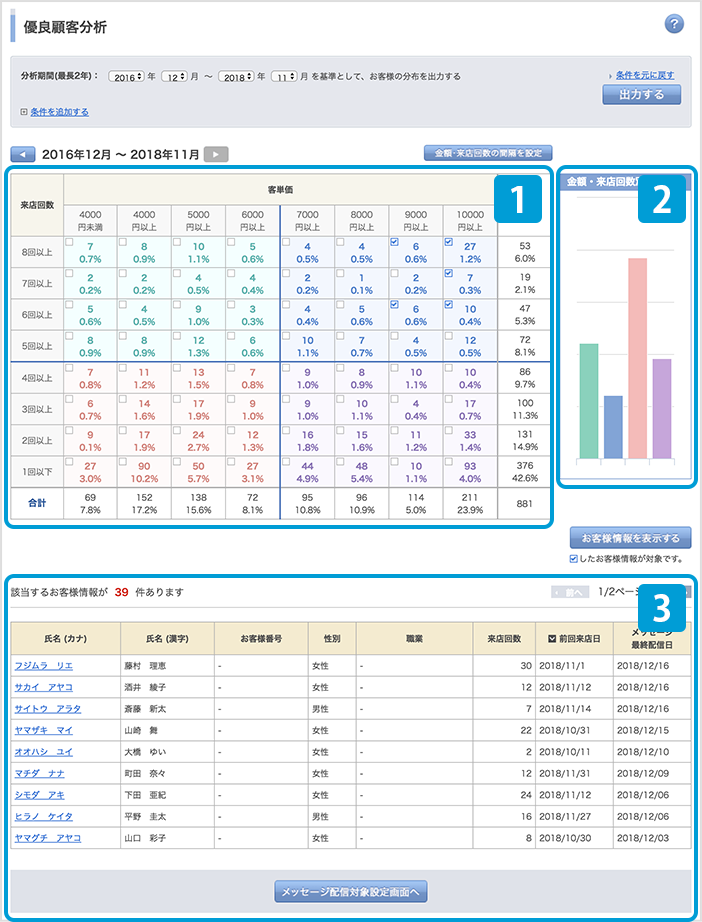Check the 8回以上 4000円未満 cell checkbox
This screenshot has height=922, width=702.
(70, 243)
